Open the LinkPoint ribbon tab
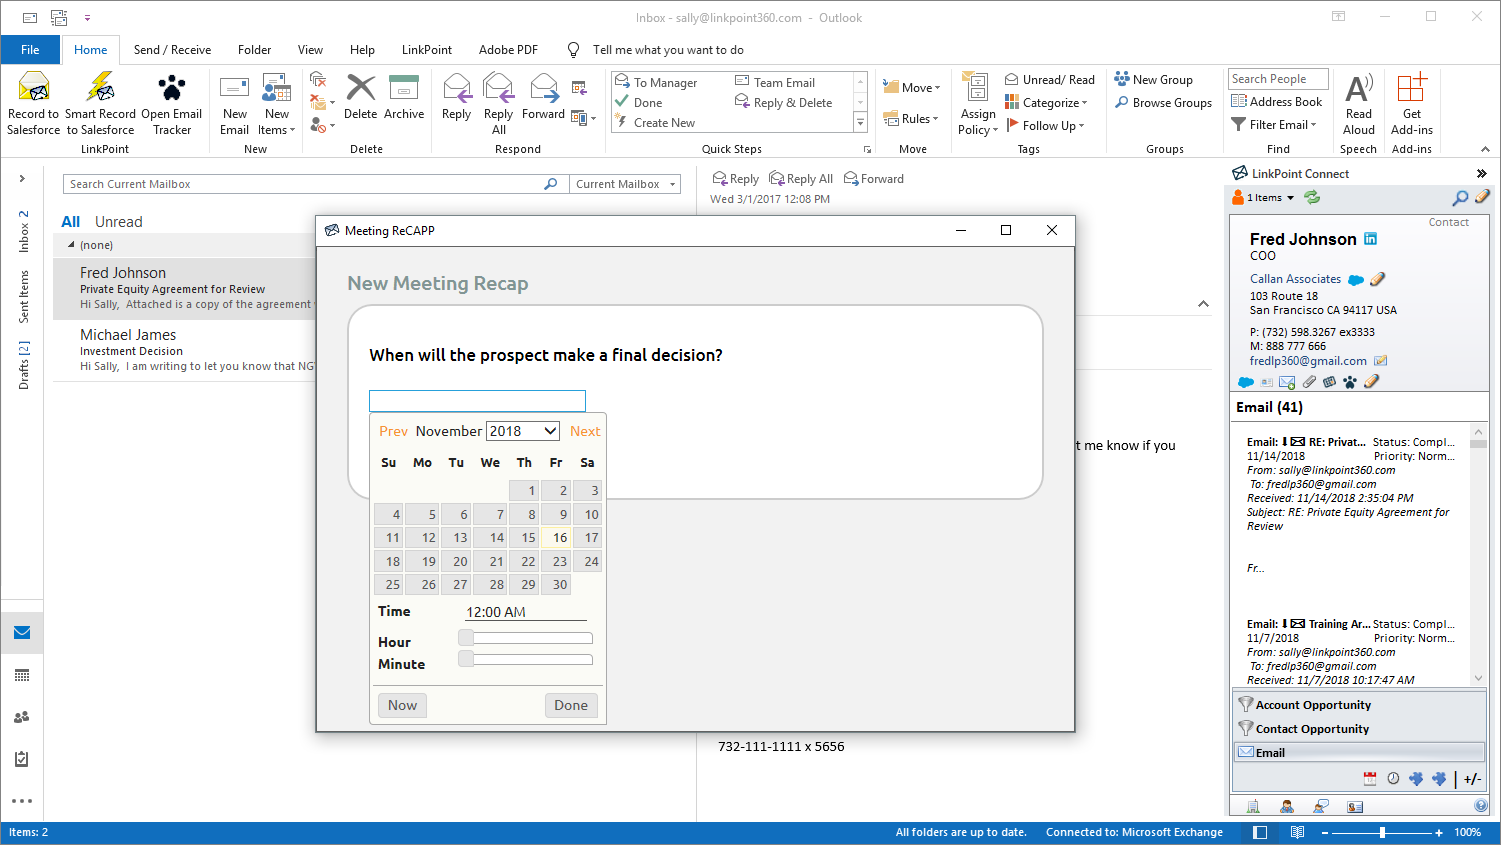Screen dimensions: 1501x845 click(x=427, y=50)
